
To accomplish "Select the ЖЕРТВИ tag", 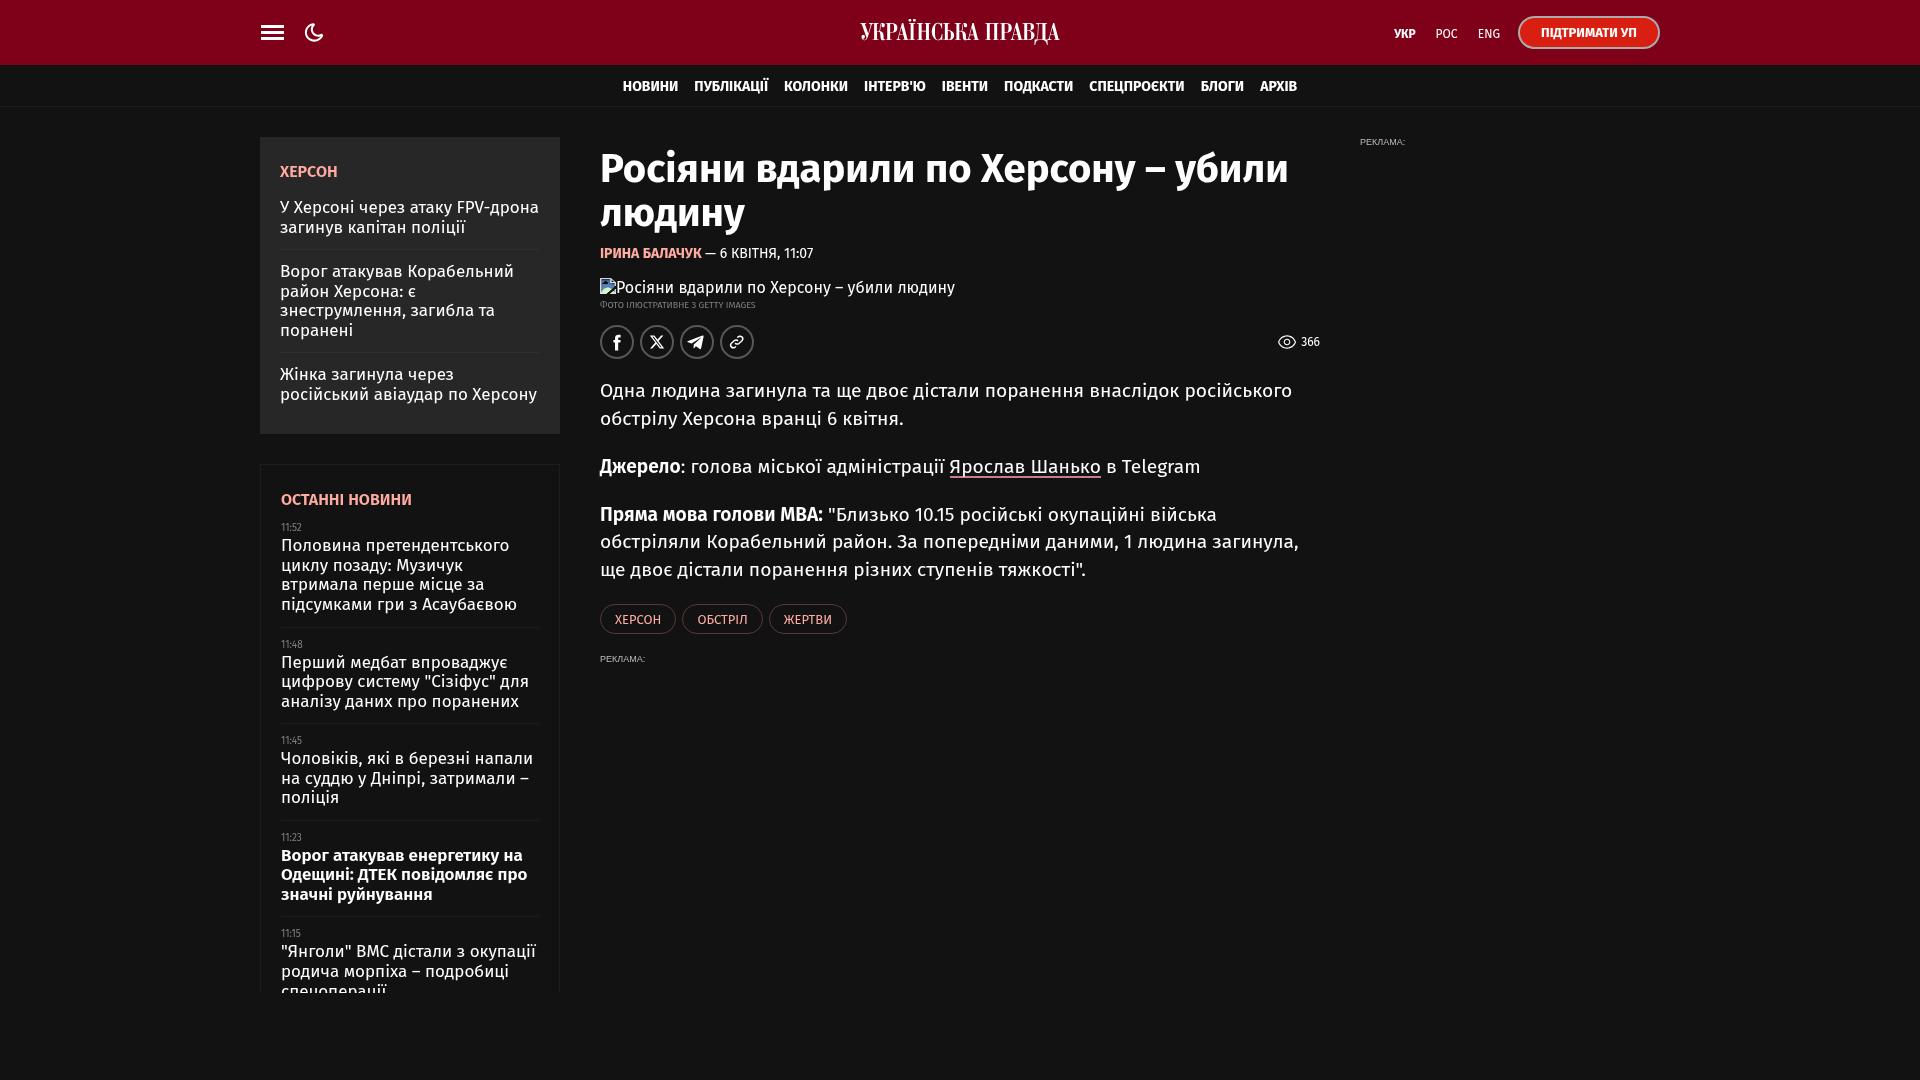I will click(807, 620).
